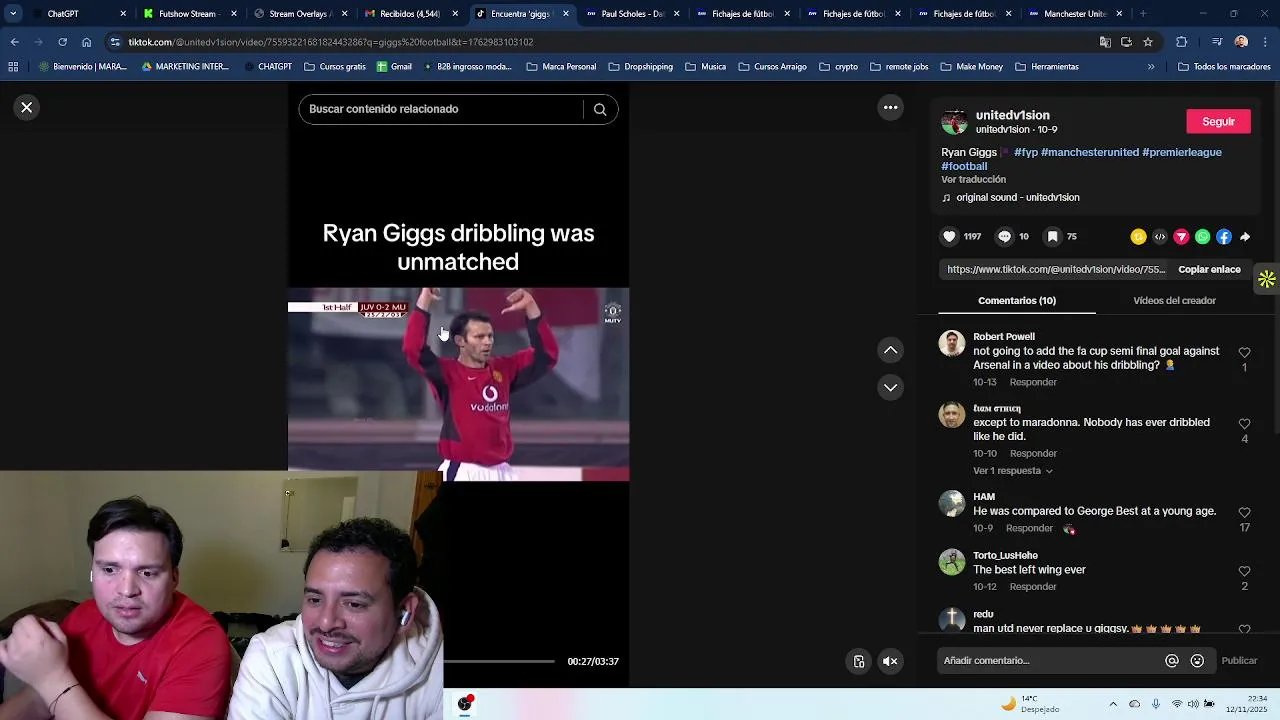The image size is (1280, 720).
Task: Share video to Facebook
Action: point(1224,237)
